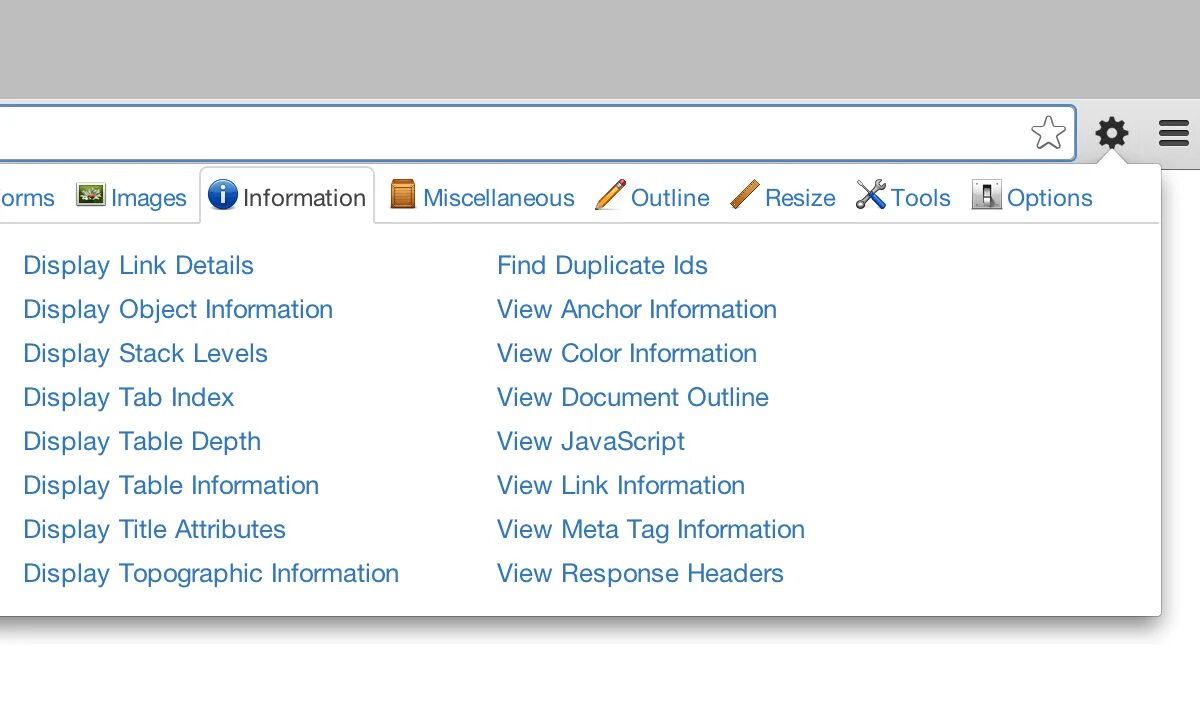1200x720 pixels.
Task: Choose View Response Headers
Action: click(640, 573)
